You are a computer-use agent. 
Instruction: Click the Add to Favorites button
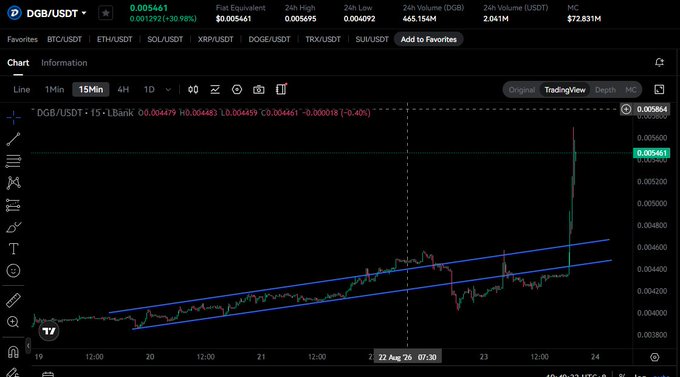(428, 39)
